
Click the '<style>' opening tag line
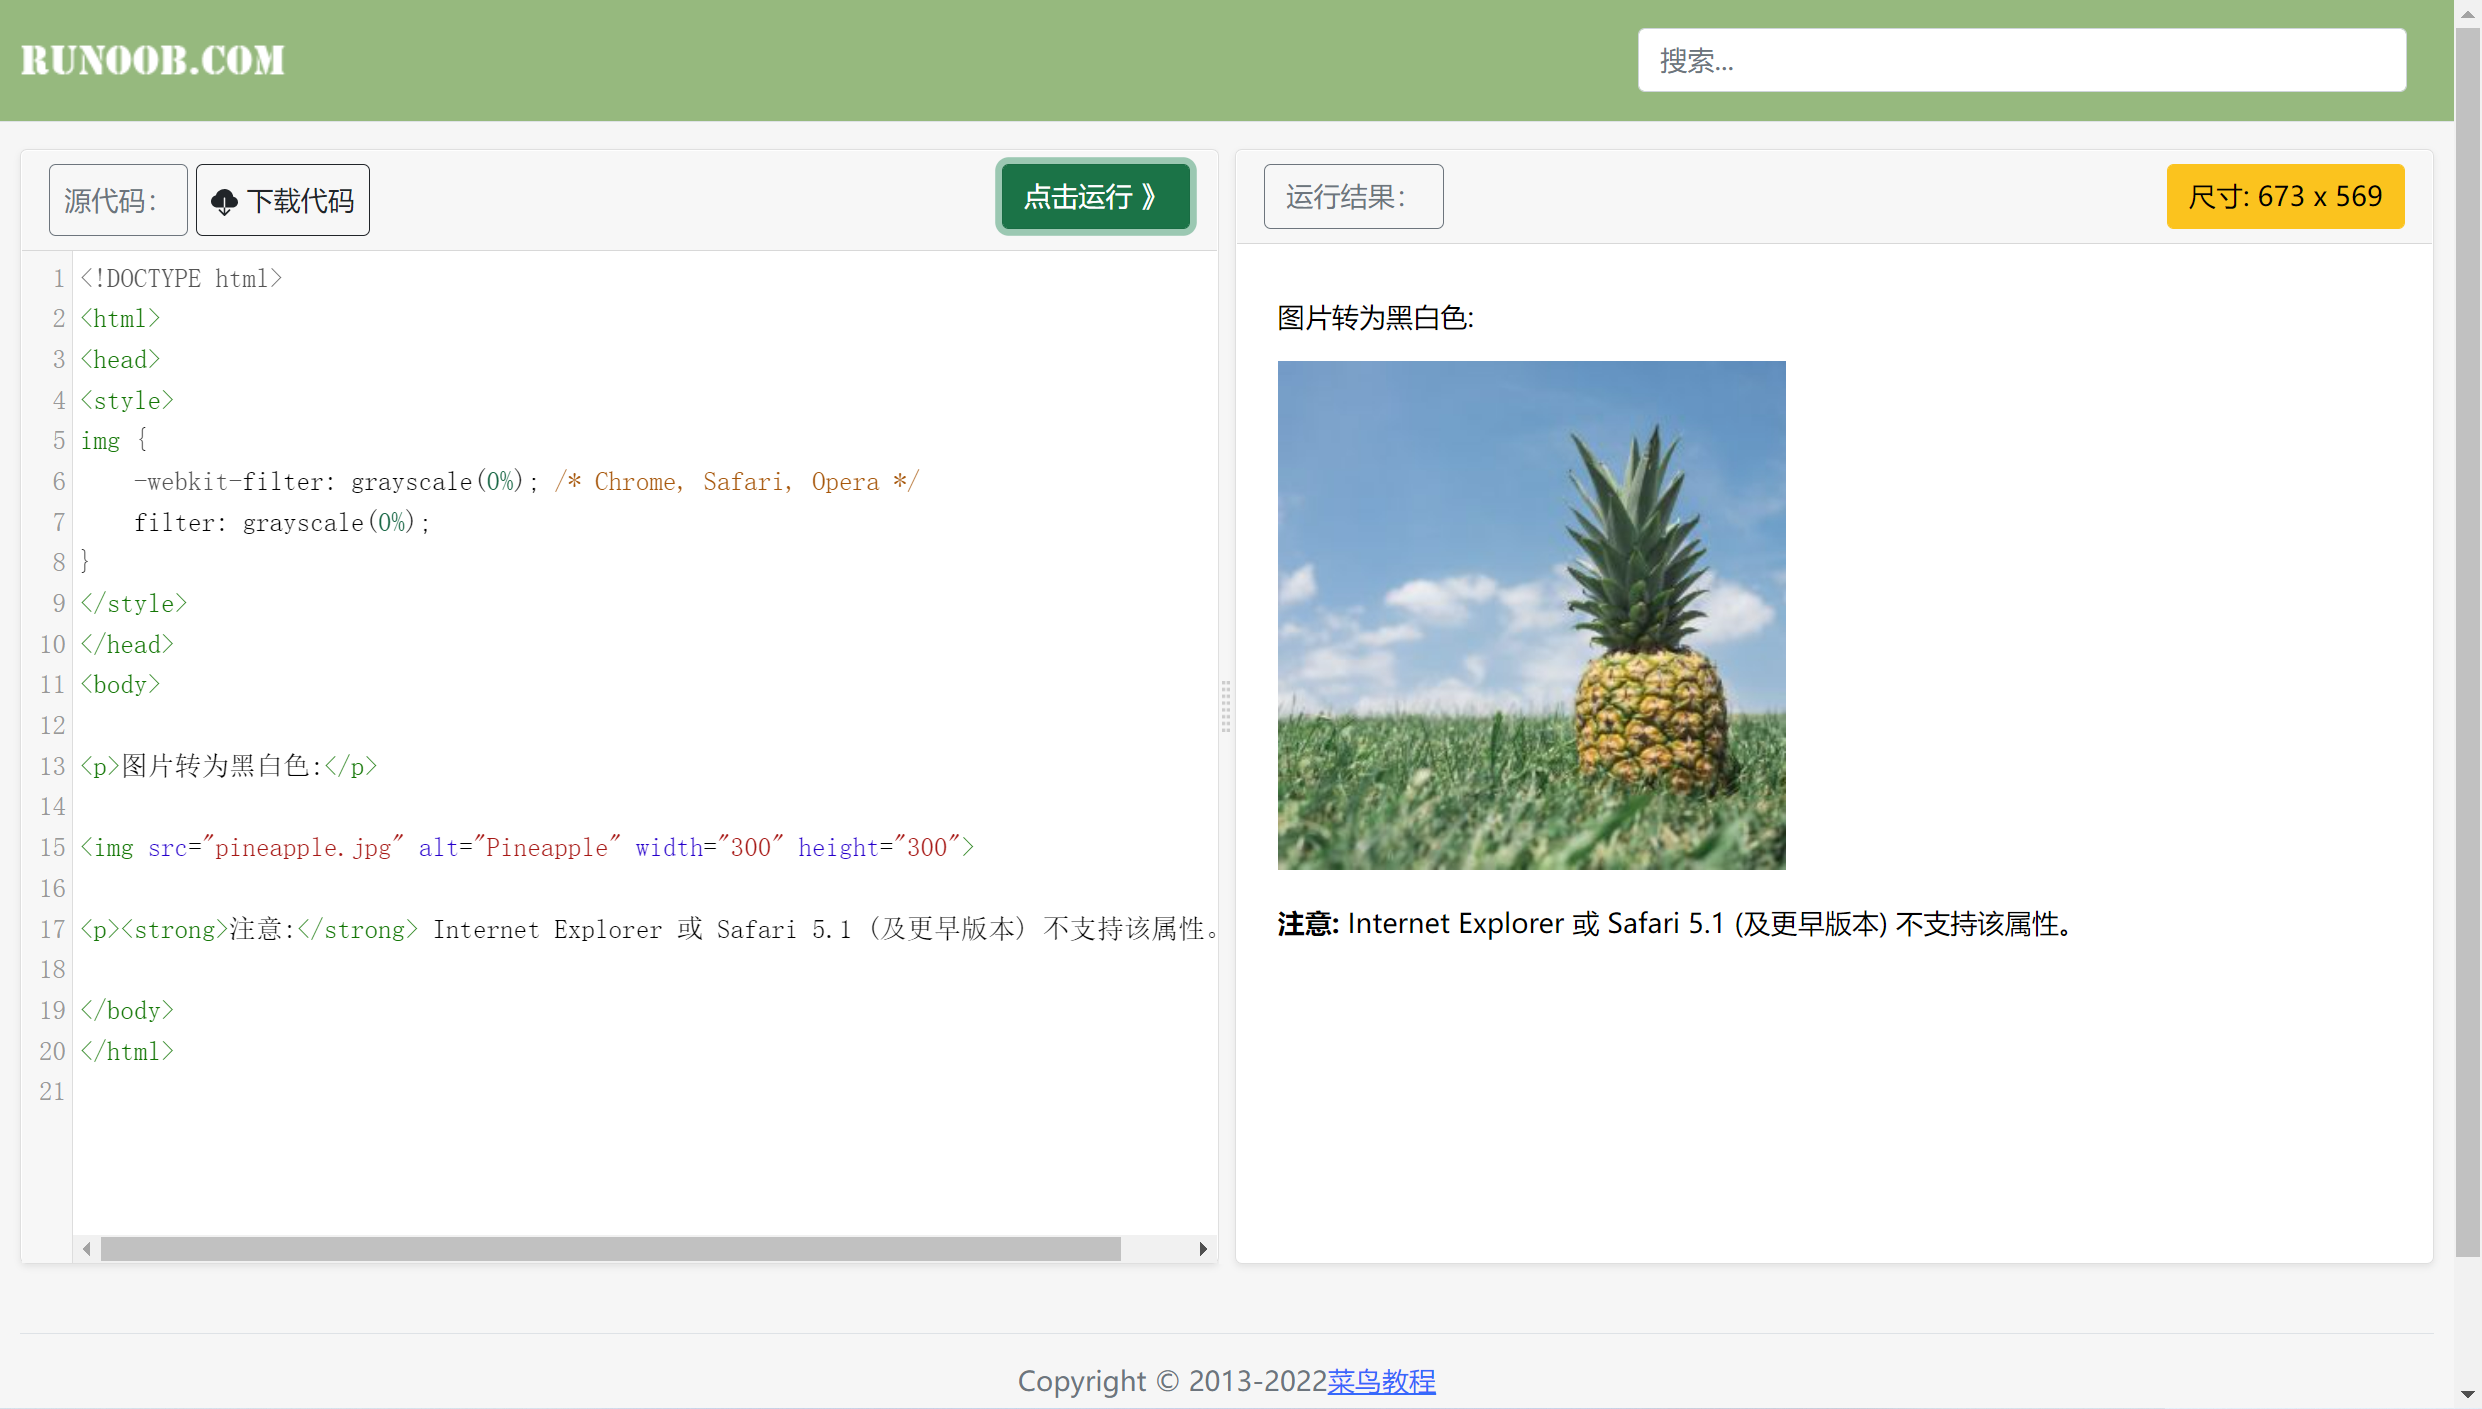(x=127, y=400)
